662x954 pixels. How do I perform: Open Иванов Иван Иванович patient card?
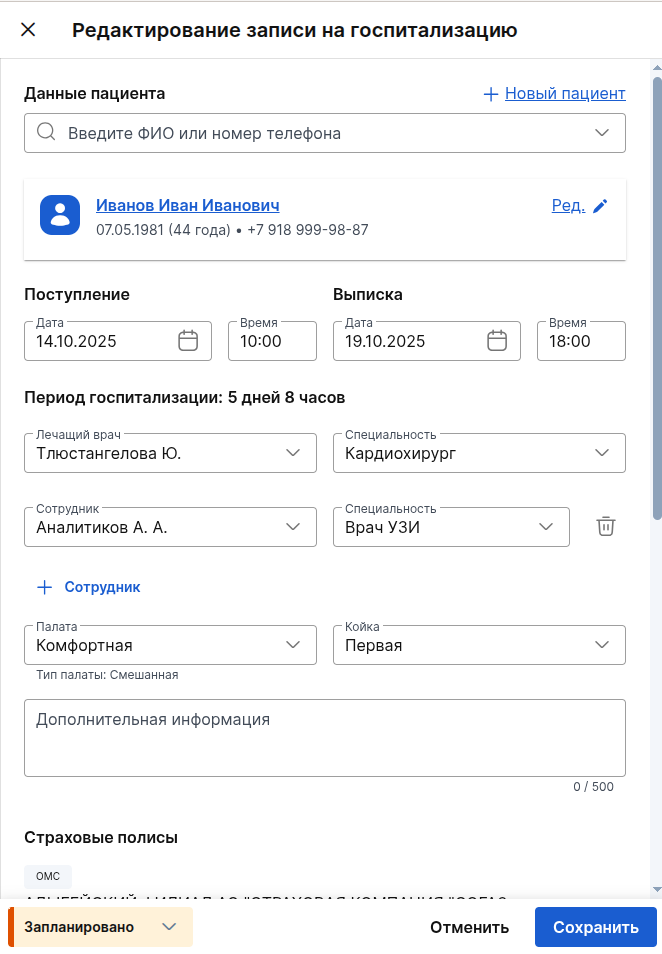(186, 205)
